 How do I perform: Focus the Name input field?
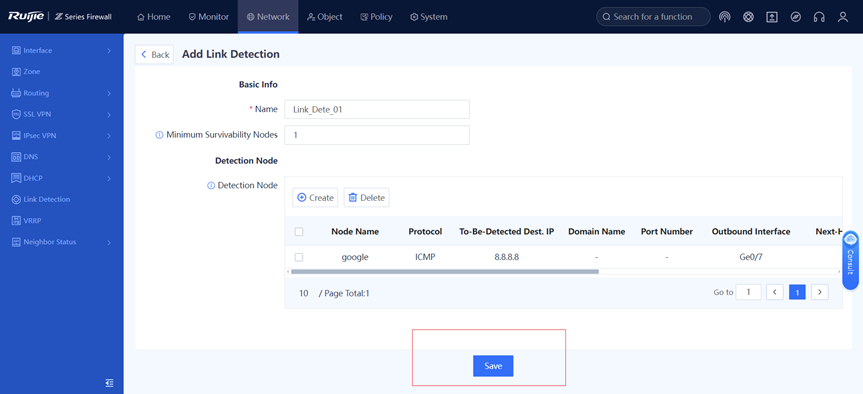click(377, 110)
